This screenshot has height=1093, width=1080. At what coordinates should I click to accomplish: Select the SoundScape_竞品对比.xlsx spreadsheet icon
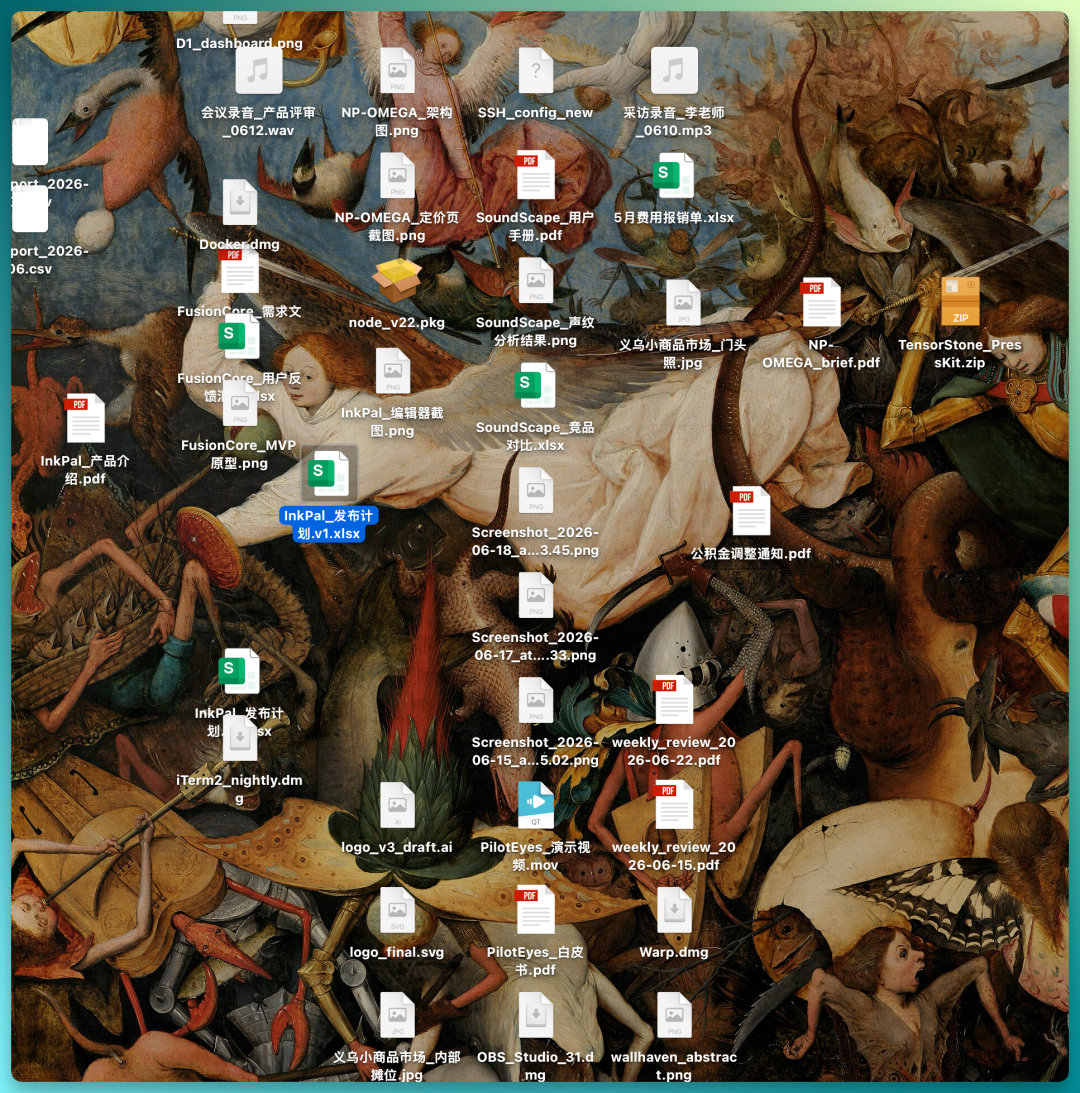tap(535, 385)
